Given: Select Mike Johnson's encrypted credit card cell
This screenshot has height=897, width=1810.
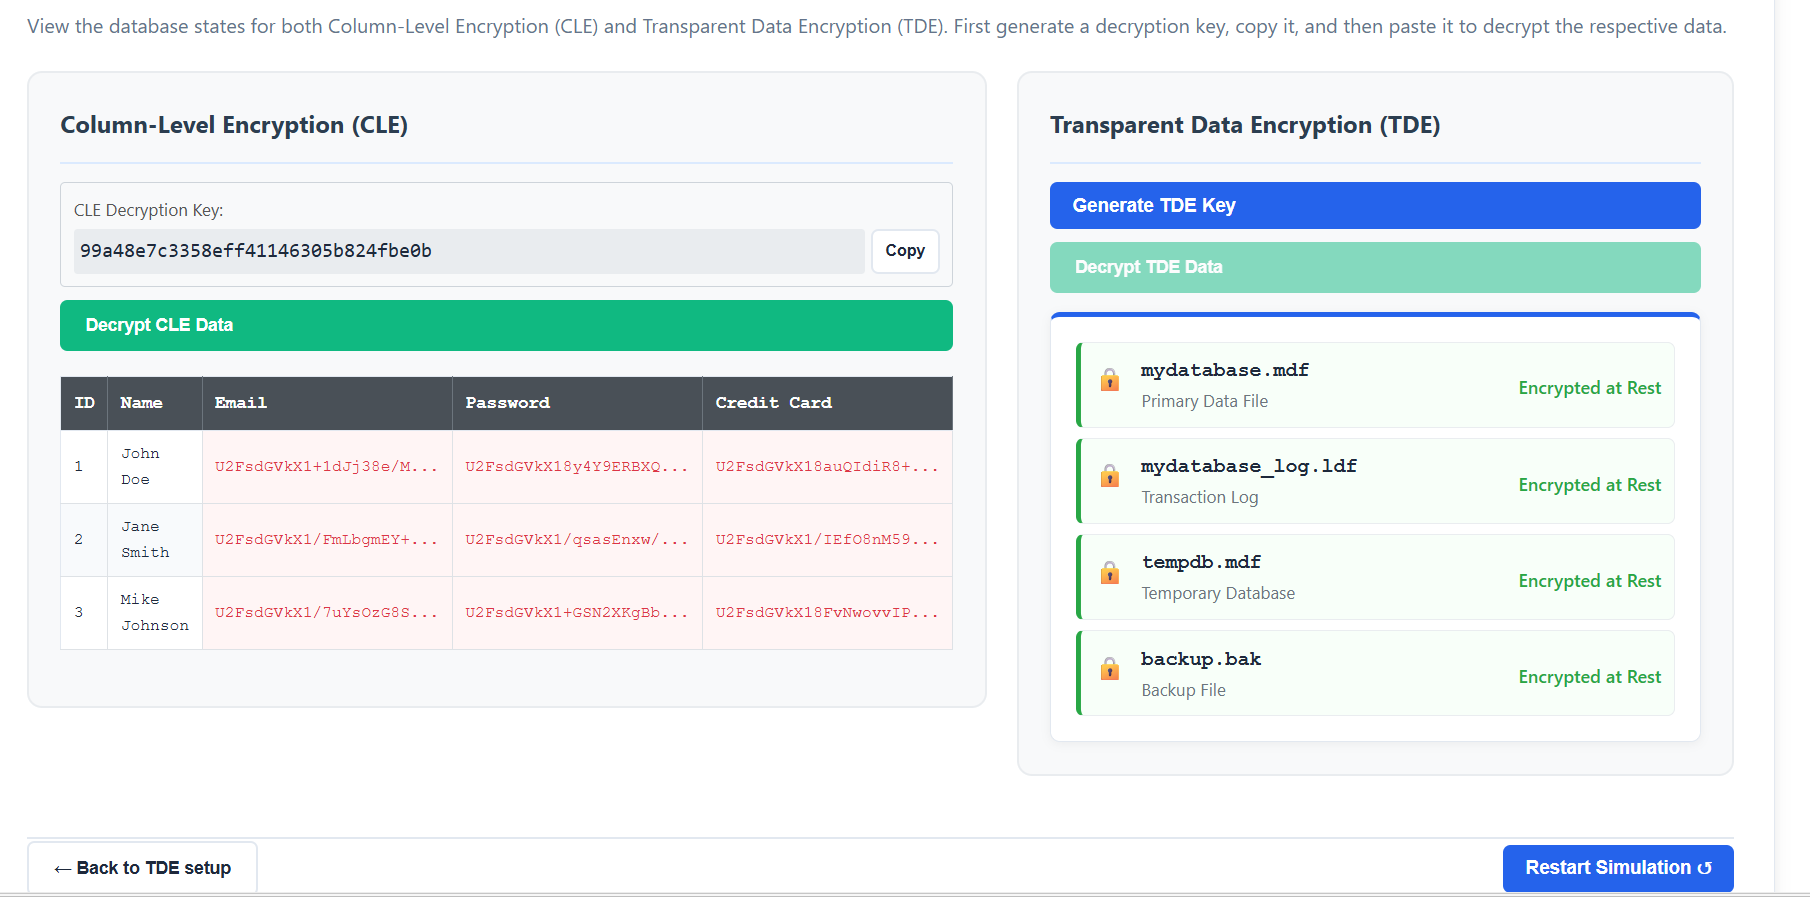Looking at the screenshot, I should coord(826,613).
